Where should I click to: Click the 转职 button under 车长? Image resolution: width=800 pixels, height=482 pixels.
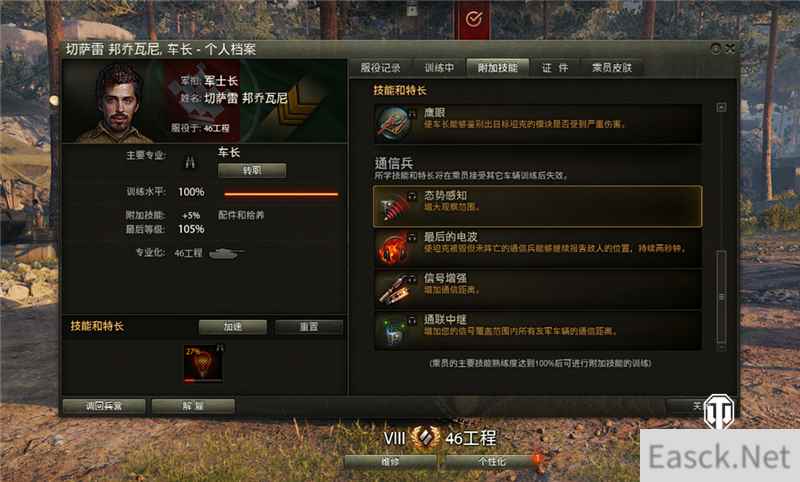[252, 170]
